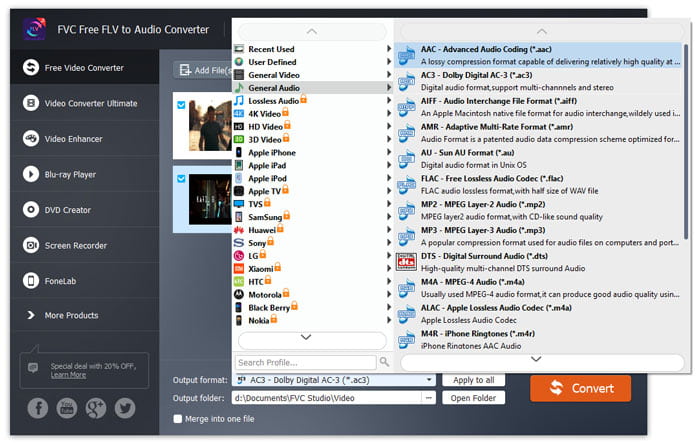Expand General Audio category
This screenshot has height=444, width=700.
pos(312,87)
